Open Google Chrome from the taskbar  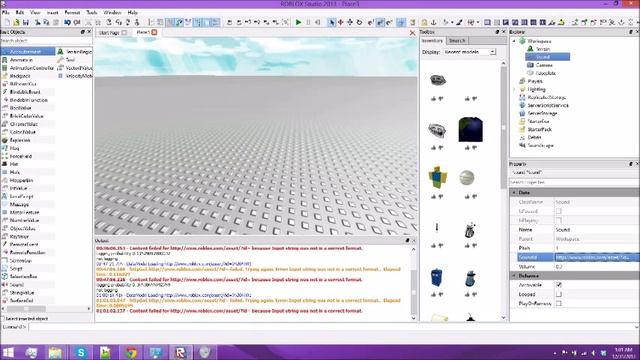131,352
